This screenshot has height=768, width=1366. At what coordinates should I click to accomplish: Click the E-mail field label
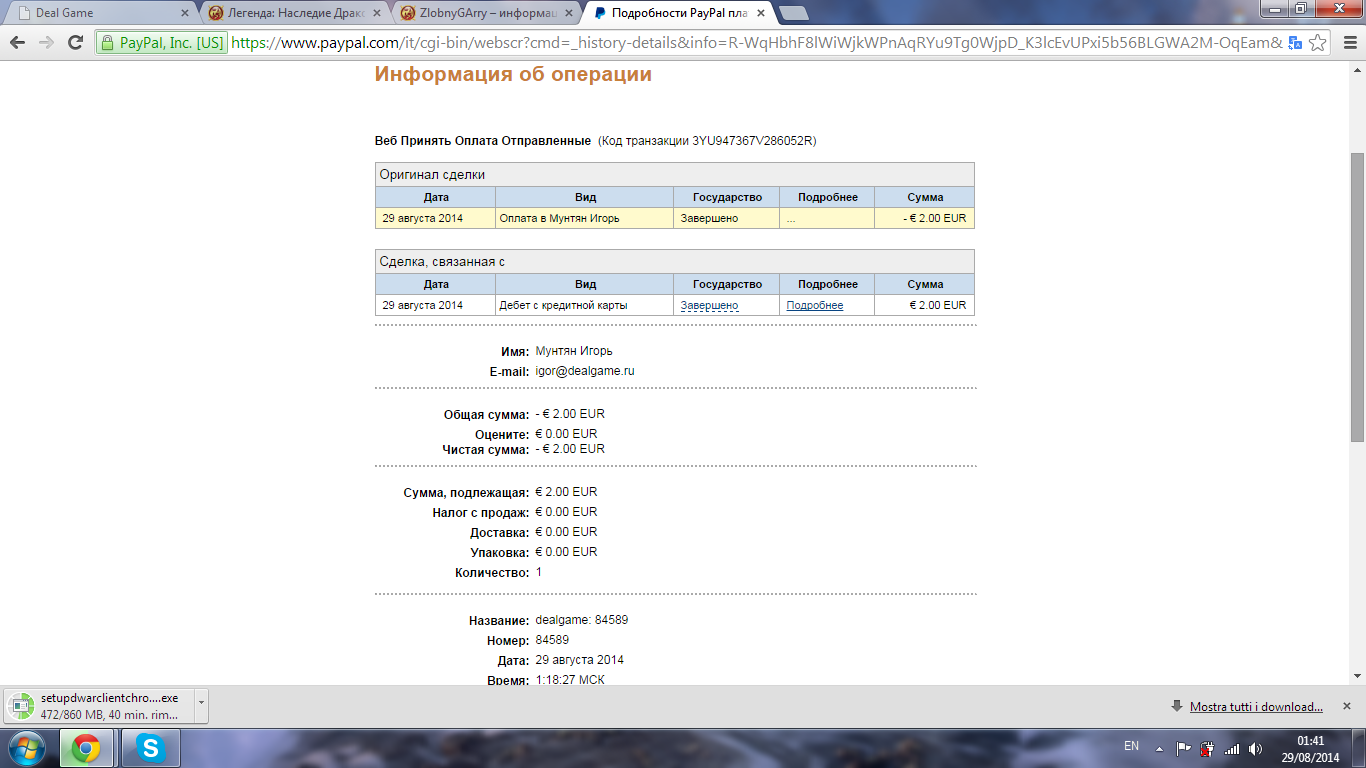[509, 372]
